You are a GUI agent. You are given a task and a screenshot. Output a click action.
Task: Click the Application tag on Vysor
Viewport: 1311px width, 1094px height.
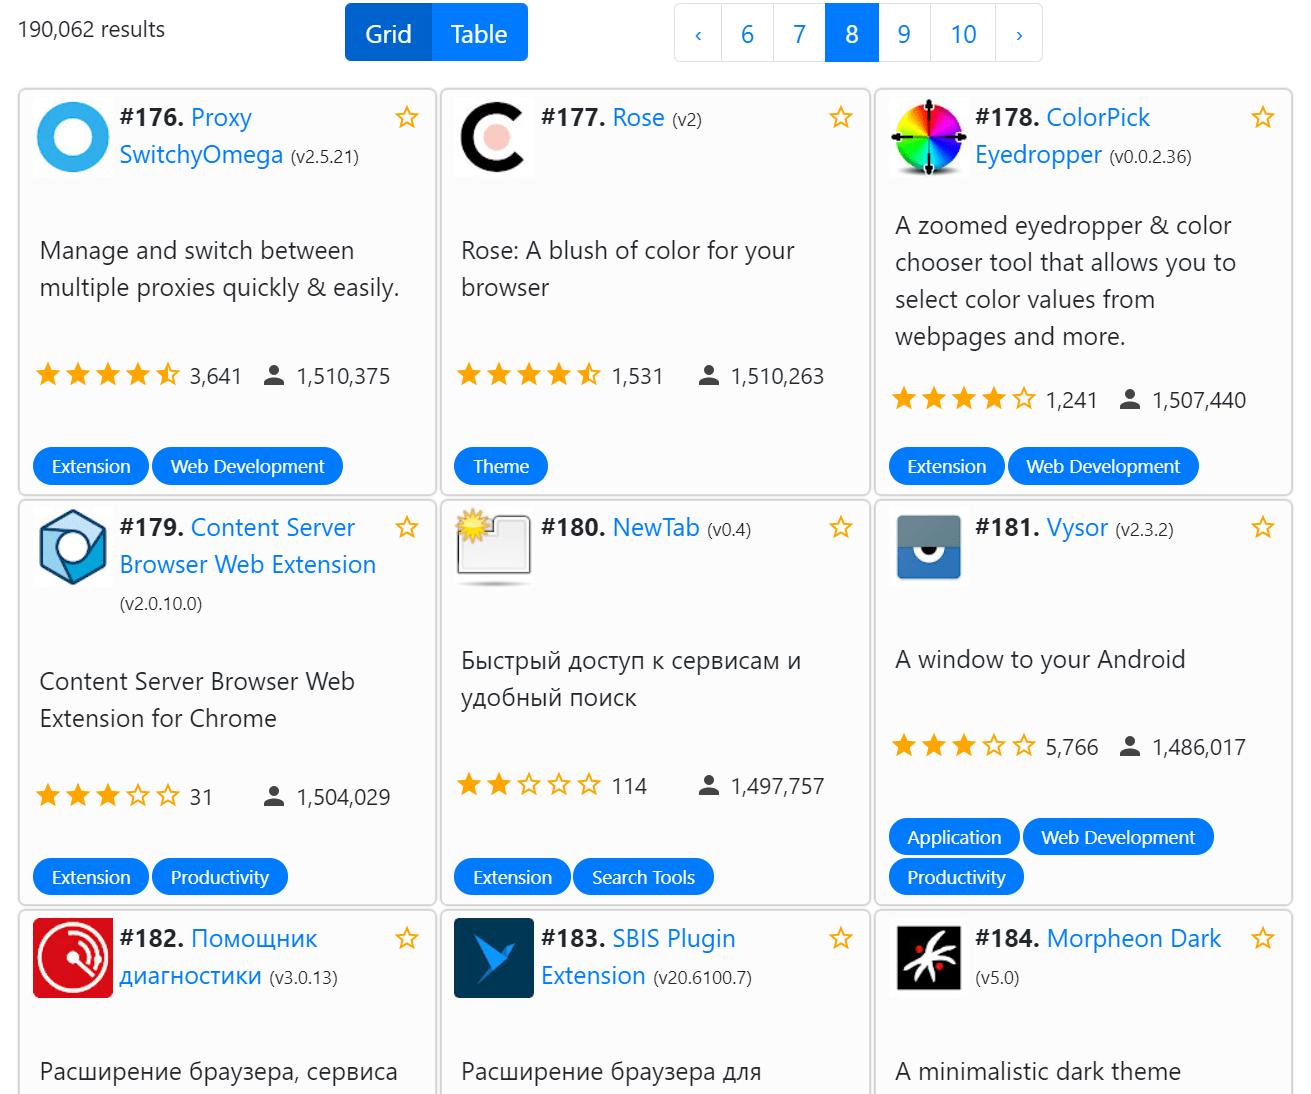pyautogui.click(x=954, y=837)
